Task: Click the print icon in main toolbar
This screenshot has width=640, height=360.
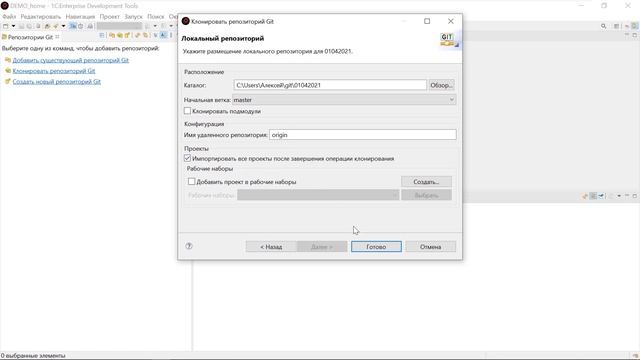Action: point(38,26)
